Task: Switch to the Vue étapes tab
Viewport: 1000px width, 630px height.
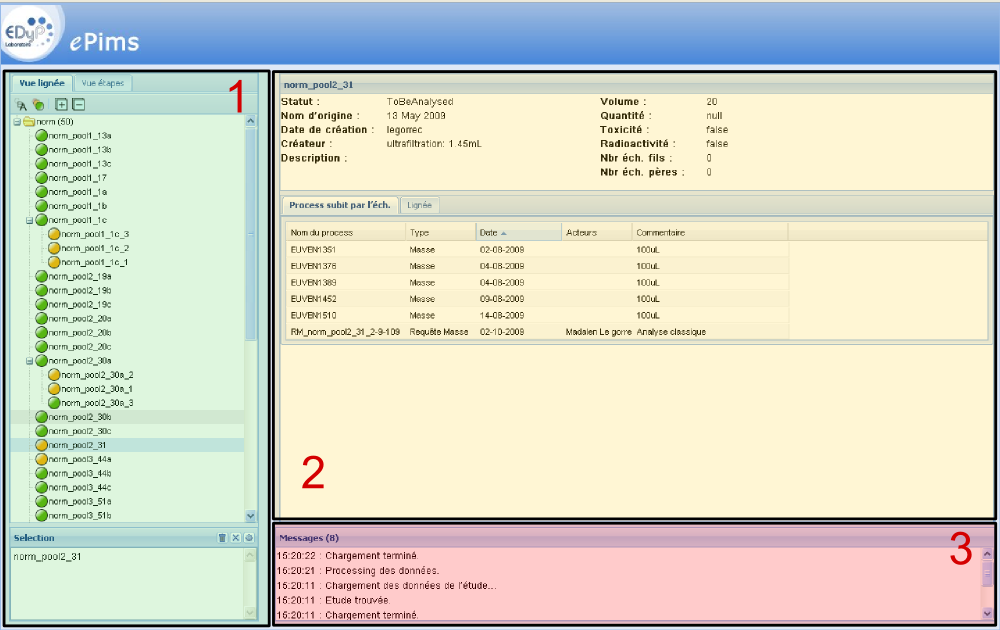Action: [x=102, y=83]
